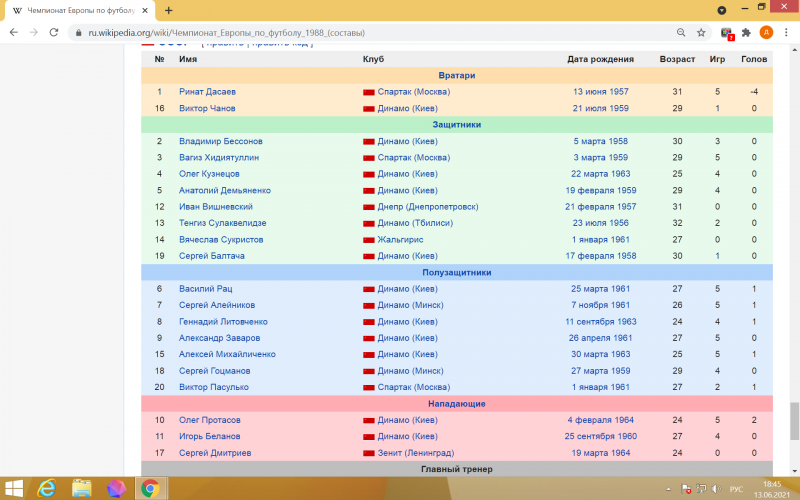Open the Защитники section link
The width and height of the screenshot is (800, 500).
point(457,124)
